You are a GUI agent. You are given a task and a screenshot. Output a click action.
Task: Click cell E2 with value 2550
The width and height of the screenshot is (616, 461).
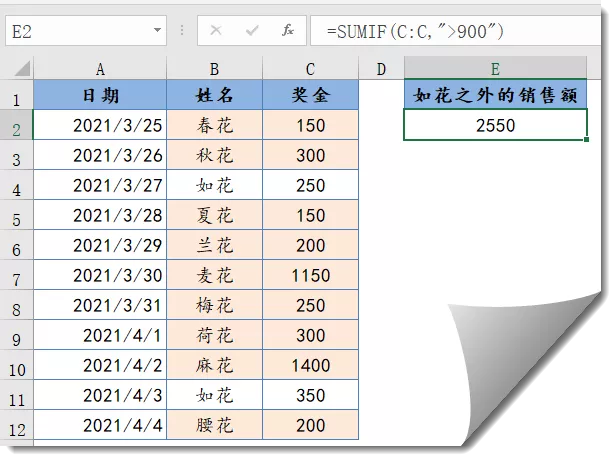[x=496, y=126]
